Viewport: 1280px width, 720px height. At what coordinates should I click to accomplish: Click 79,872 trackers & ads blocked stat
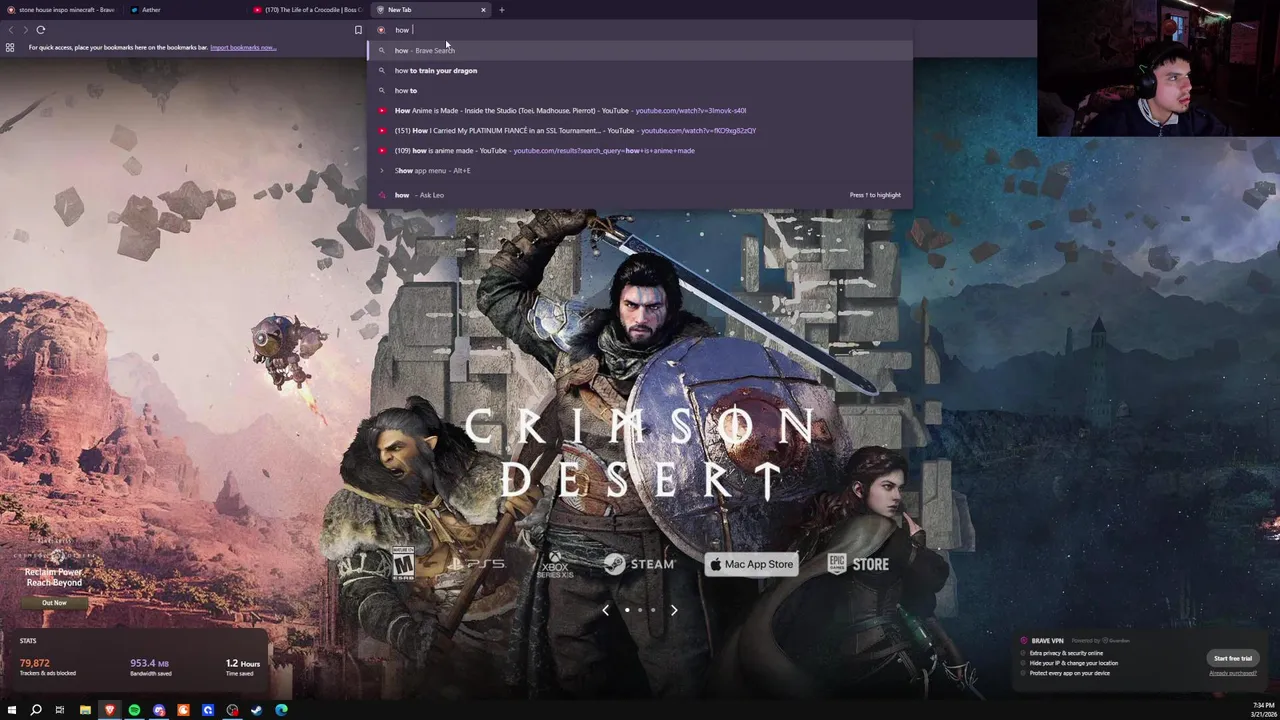pyautogui.click(x=47, y=667)
